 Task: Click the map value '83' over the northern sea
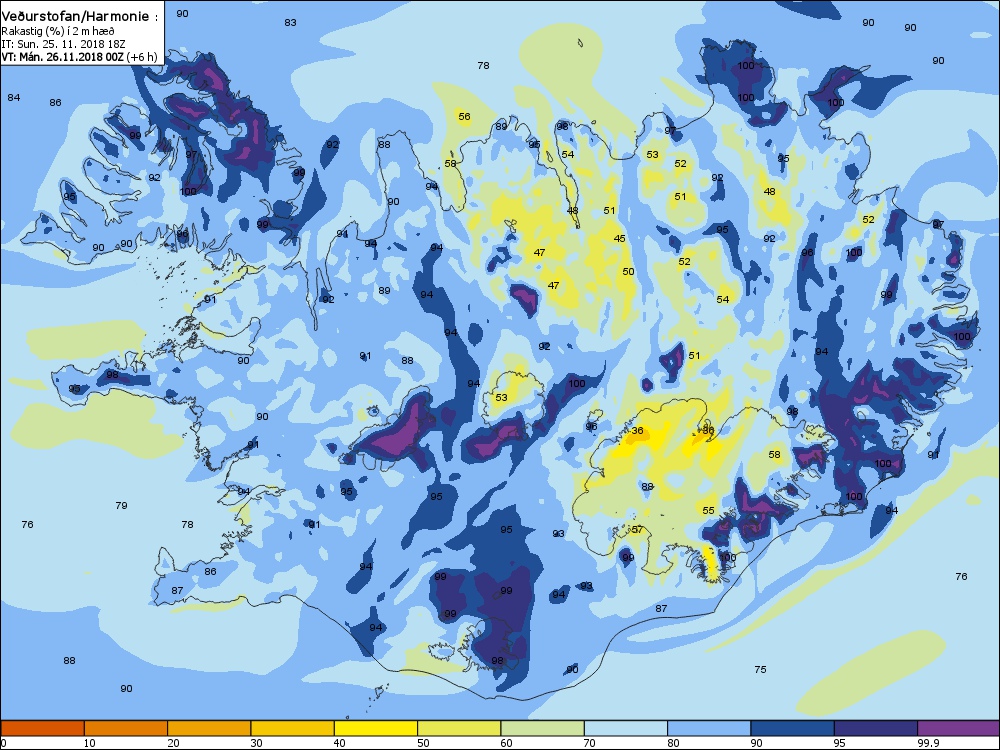[x=290, y=22]
